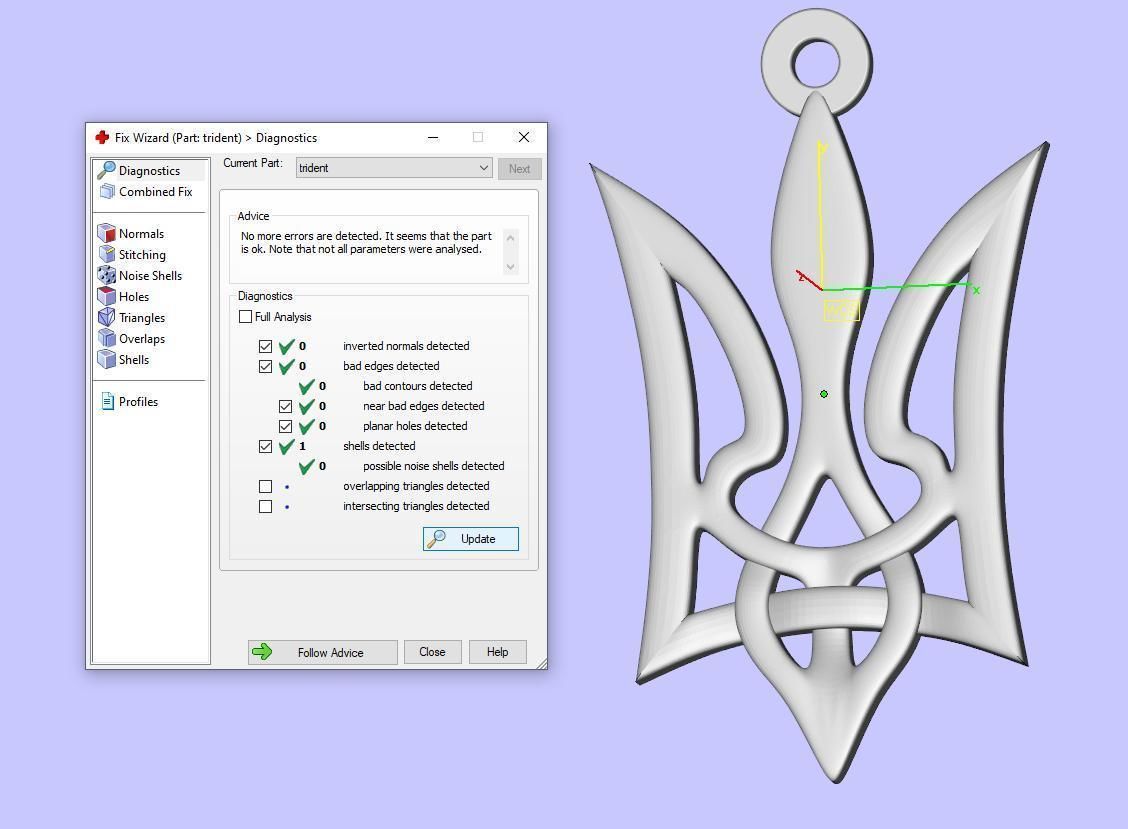
Task: Click the Profiles document icon
Action: point(107,401)
